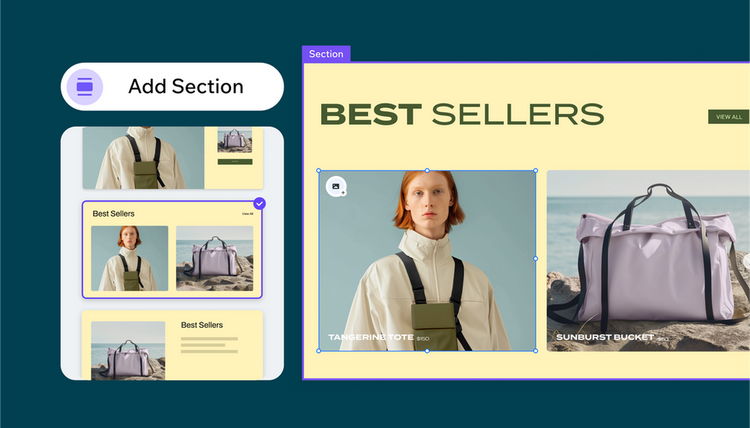750x428 pixels.
Task: Choose the top template with model photo
Action: [171, 158]
